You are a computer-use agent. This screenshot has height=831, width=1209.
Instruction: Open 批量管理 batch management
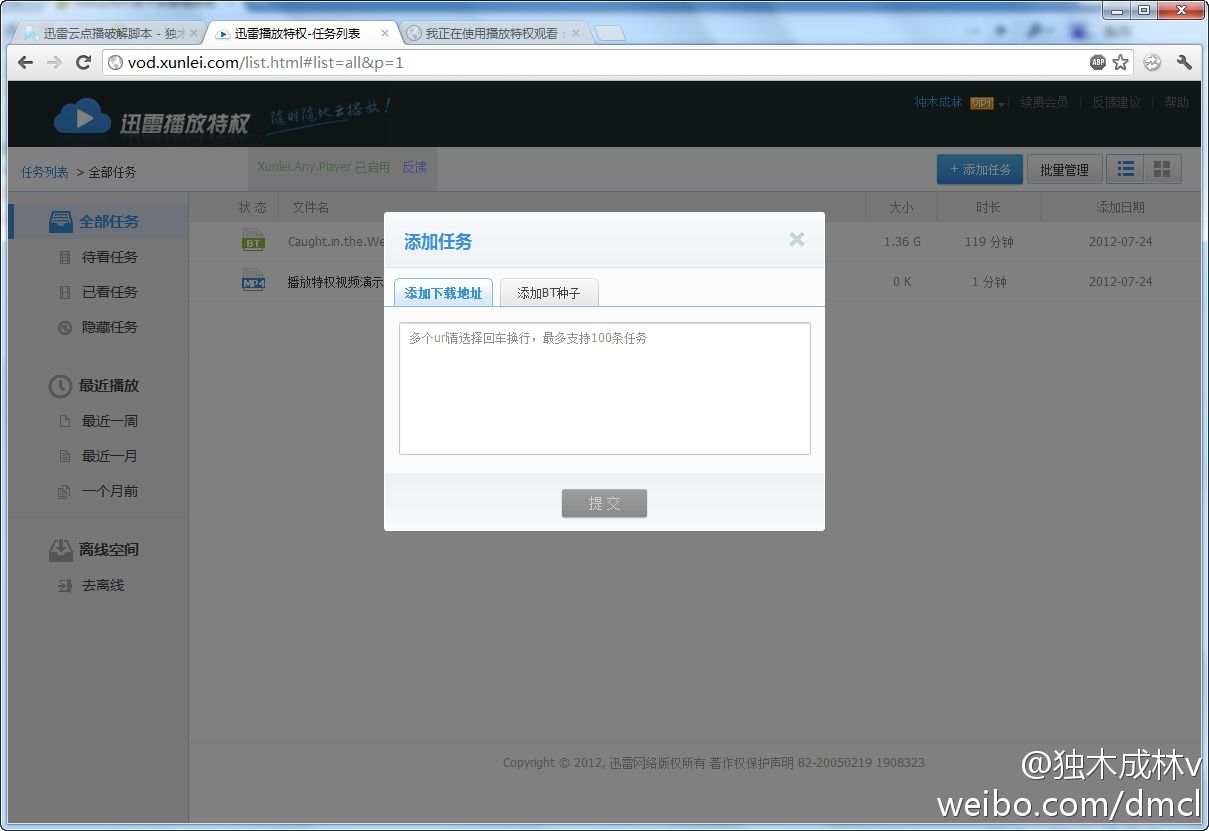click(1064, 170)
